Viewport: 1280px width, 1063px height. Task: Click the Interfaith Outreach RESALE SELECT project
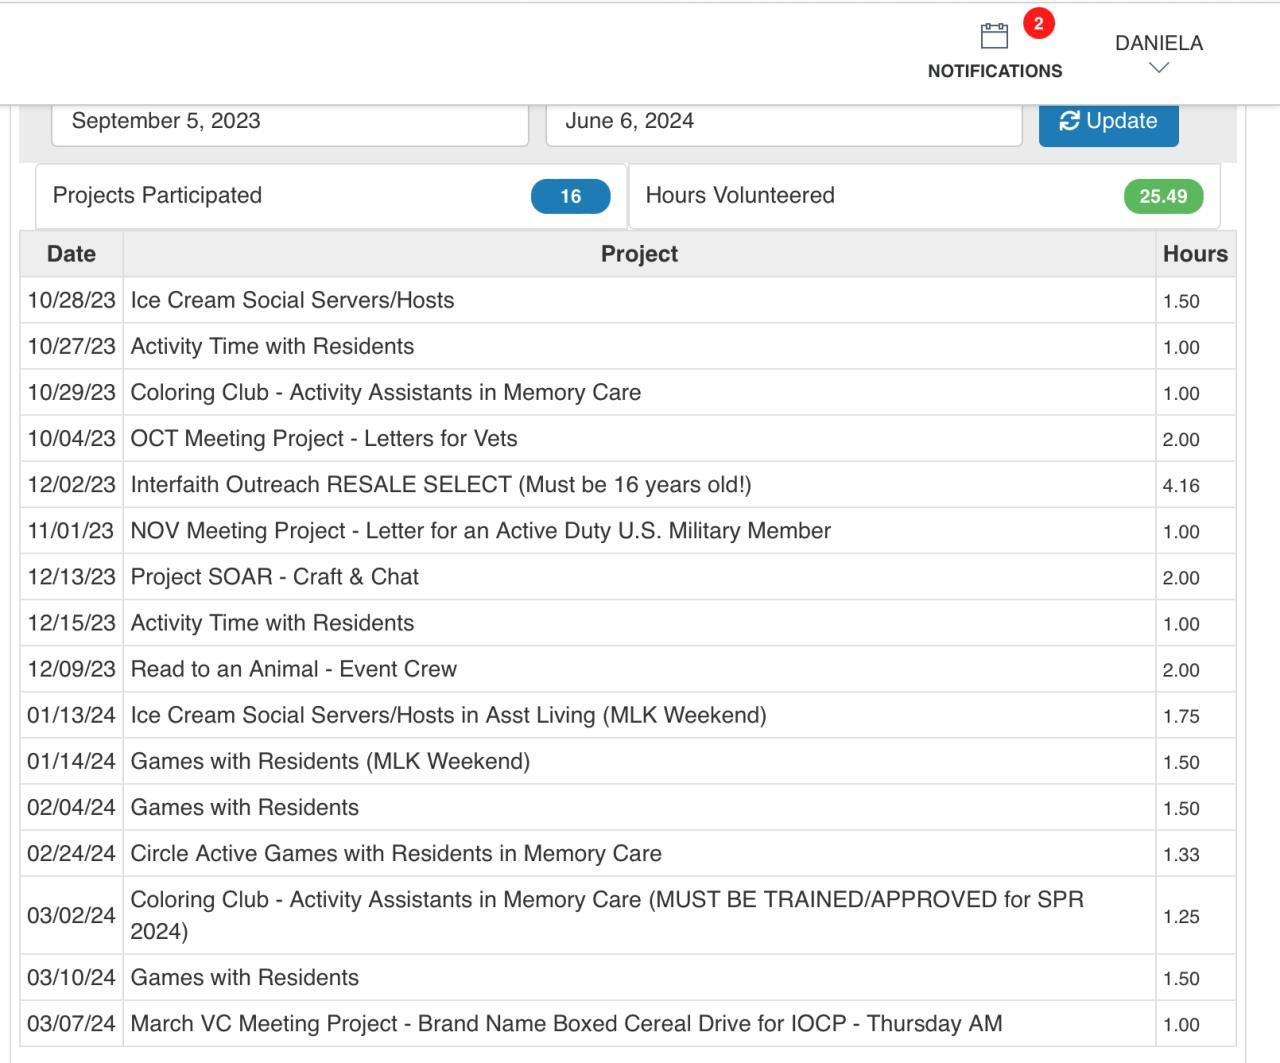[x=441, y=484]
